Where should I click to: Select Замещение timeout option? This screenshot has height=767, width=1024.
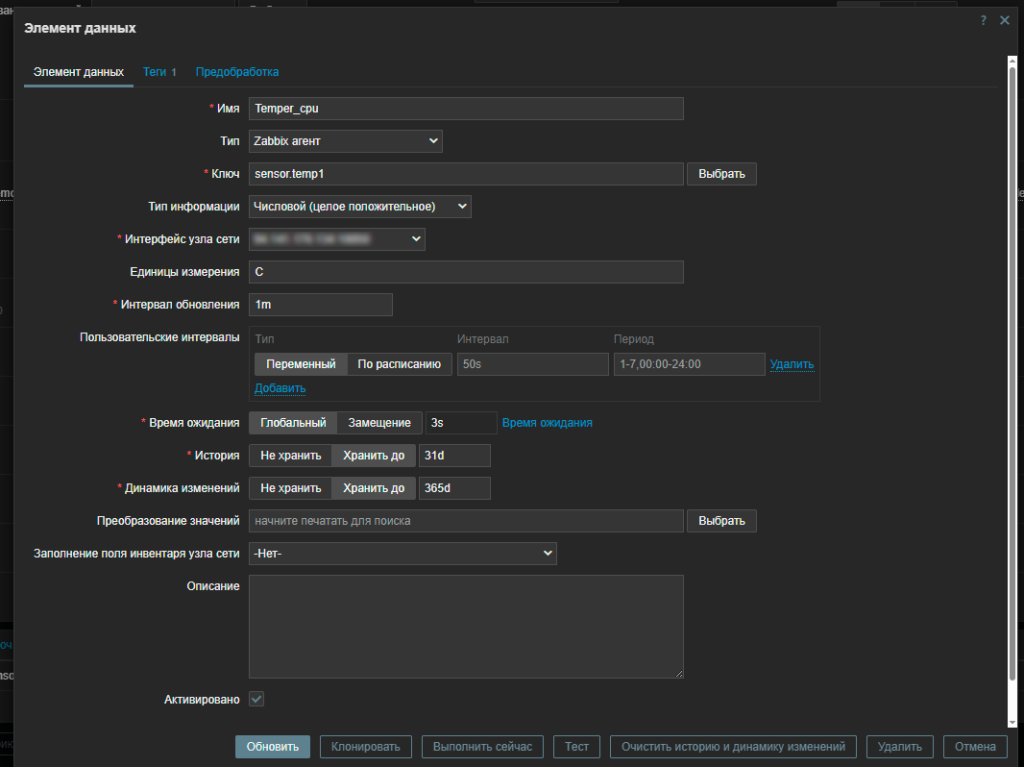point(379,423)
